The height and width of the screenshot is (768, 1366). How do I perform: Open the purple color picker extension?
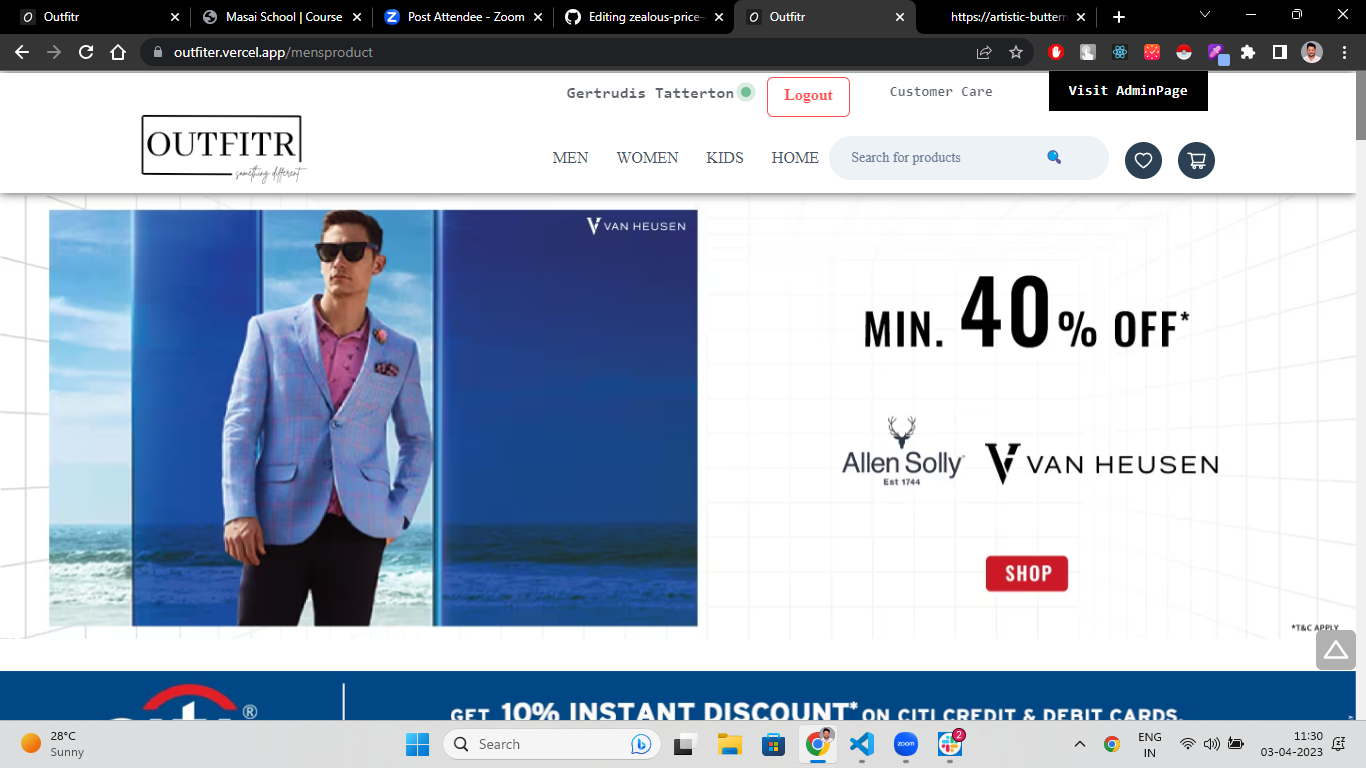click(1216, 53)
